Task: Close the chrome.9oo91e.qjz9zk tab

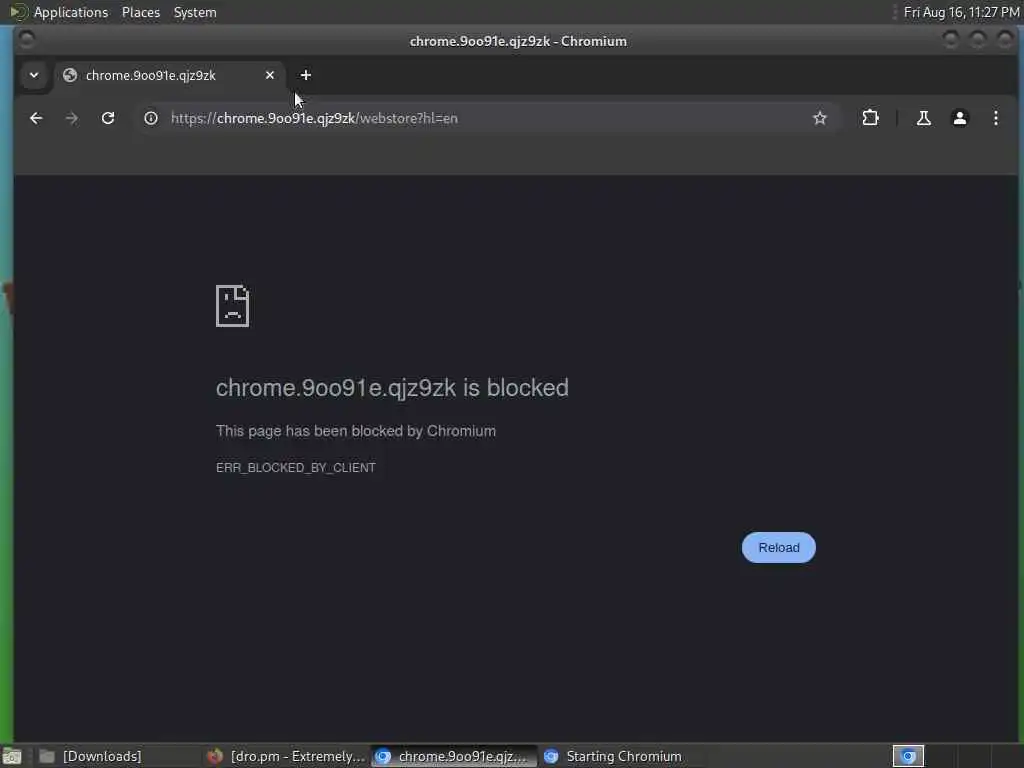Action: [x=270, y=75]
